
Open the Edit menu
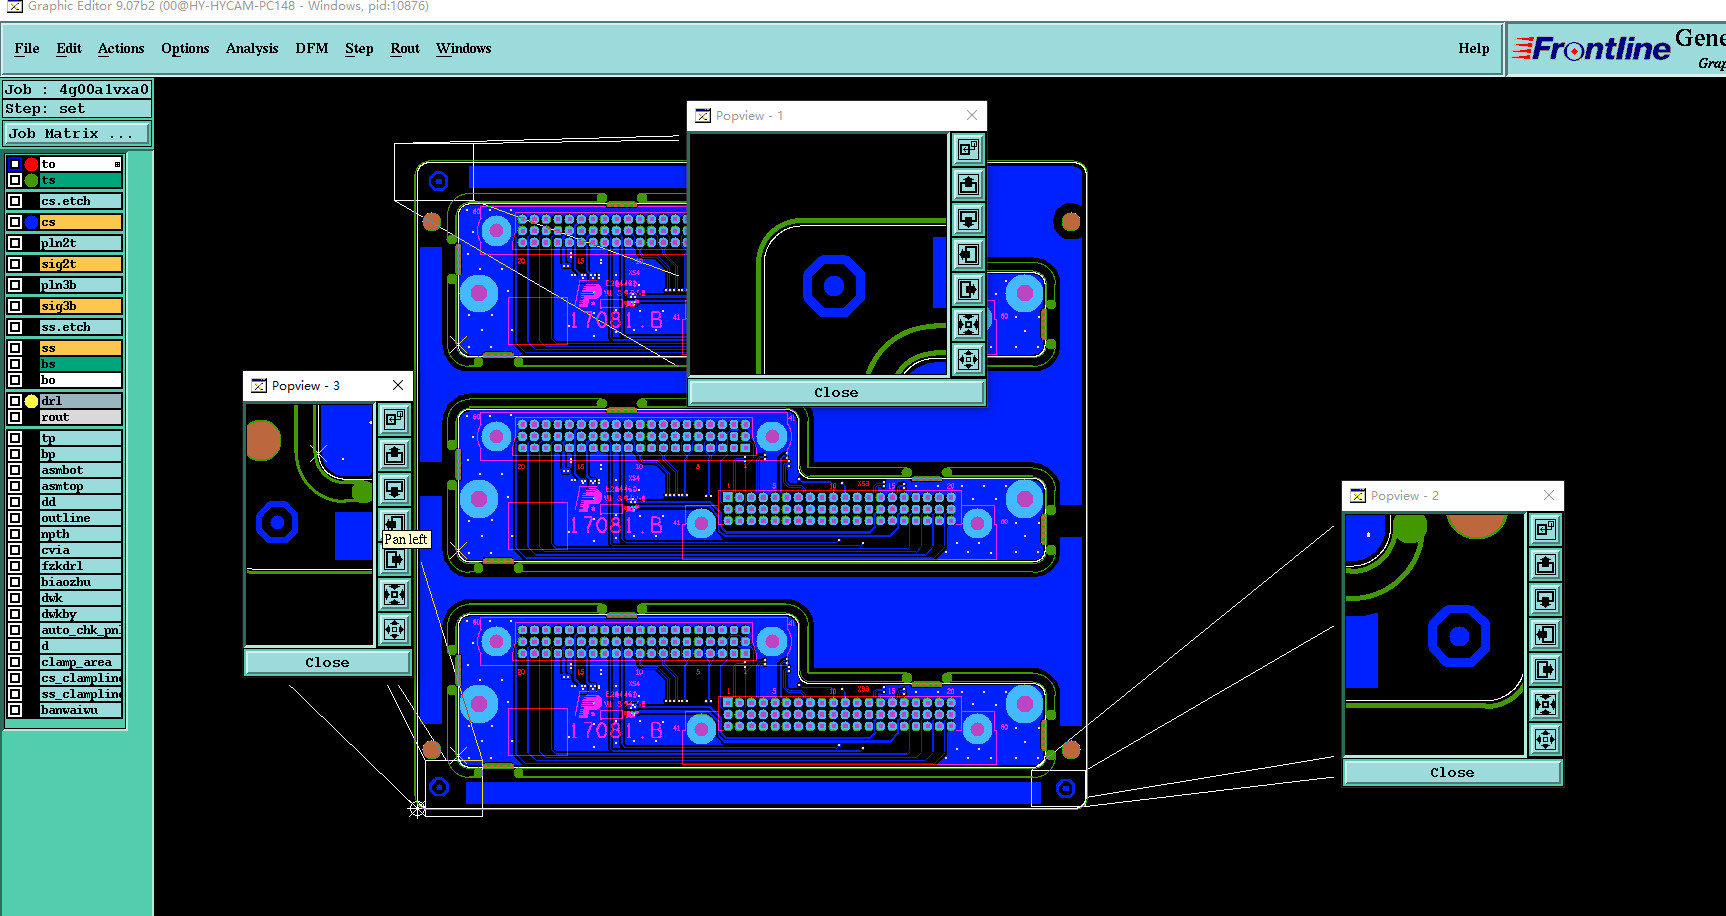(x=69, y=48)
